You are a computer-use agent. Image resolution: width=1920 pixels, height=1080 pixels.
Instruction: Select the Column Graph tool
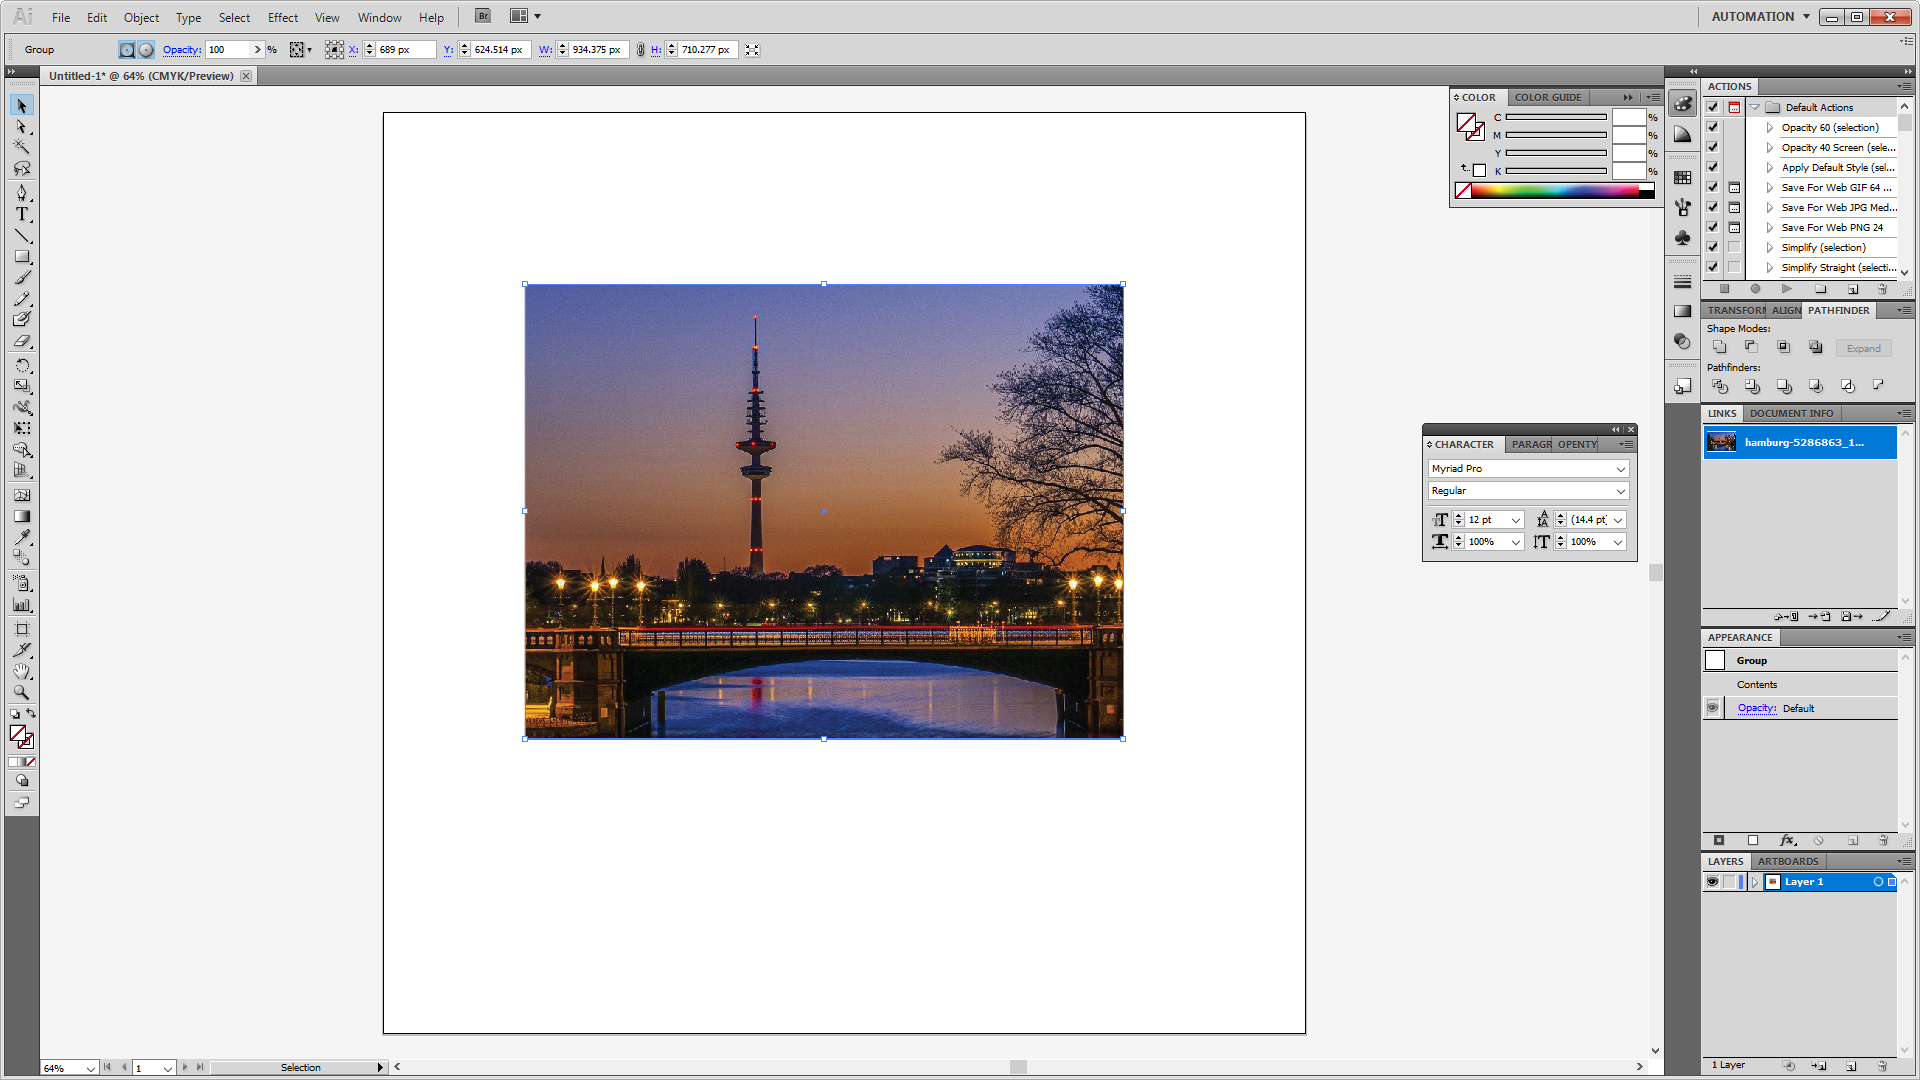22,604
